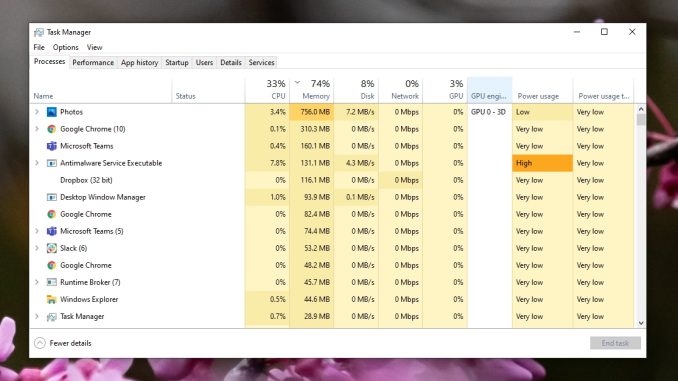
Task: Open the File menu
Action: coord(39,47)
